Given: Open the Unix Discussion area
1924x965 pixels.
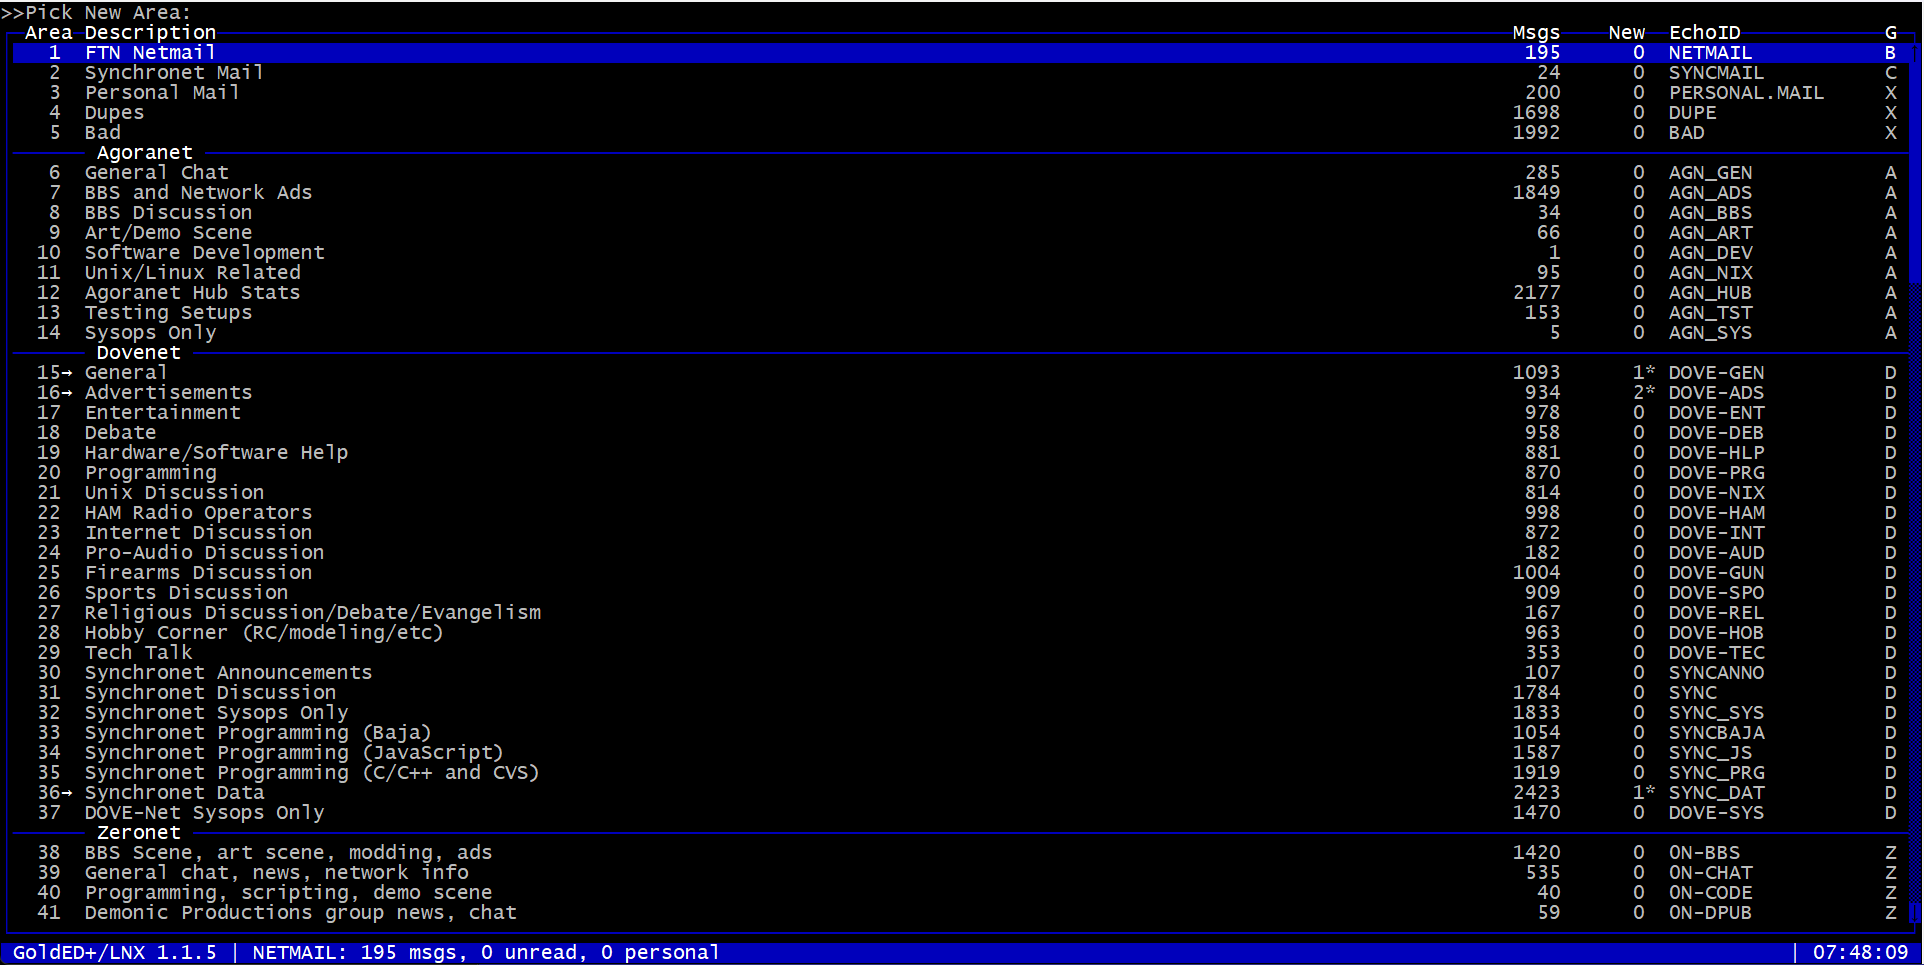Looking at the screenshot, I should 961,493.
